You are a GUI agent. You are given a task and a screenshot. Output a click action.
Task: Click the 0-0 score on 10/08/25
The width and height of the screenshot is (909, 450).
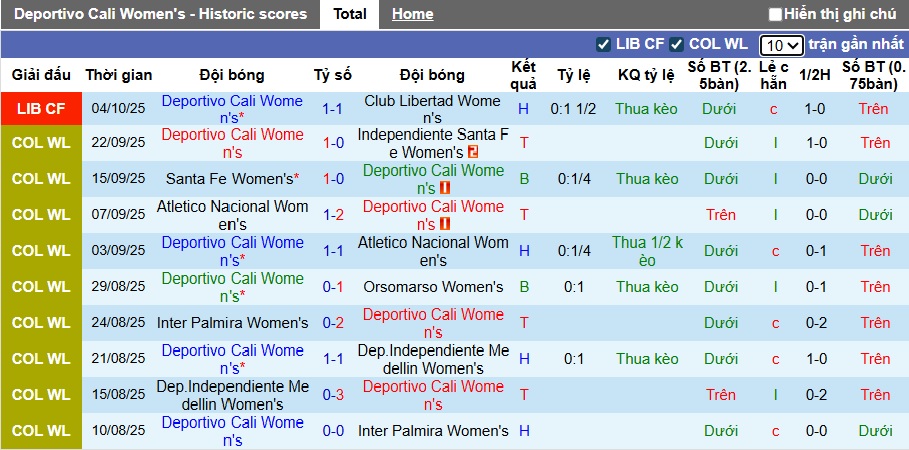click(x=333, y=431)
